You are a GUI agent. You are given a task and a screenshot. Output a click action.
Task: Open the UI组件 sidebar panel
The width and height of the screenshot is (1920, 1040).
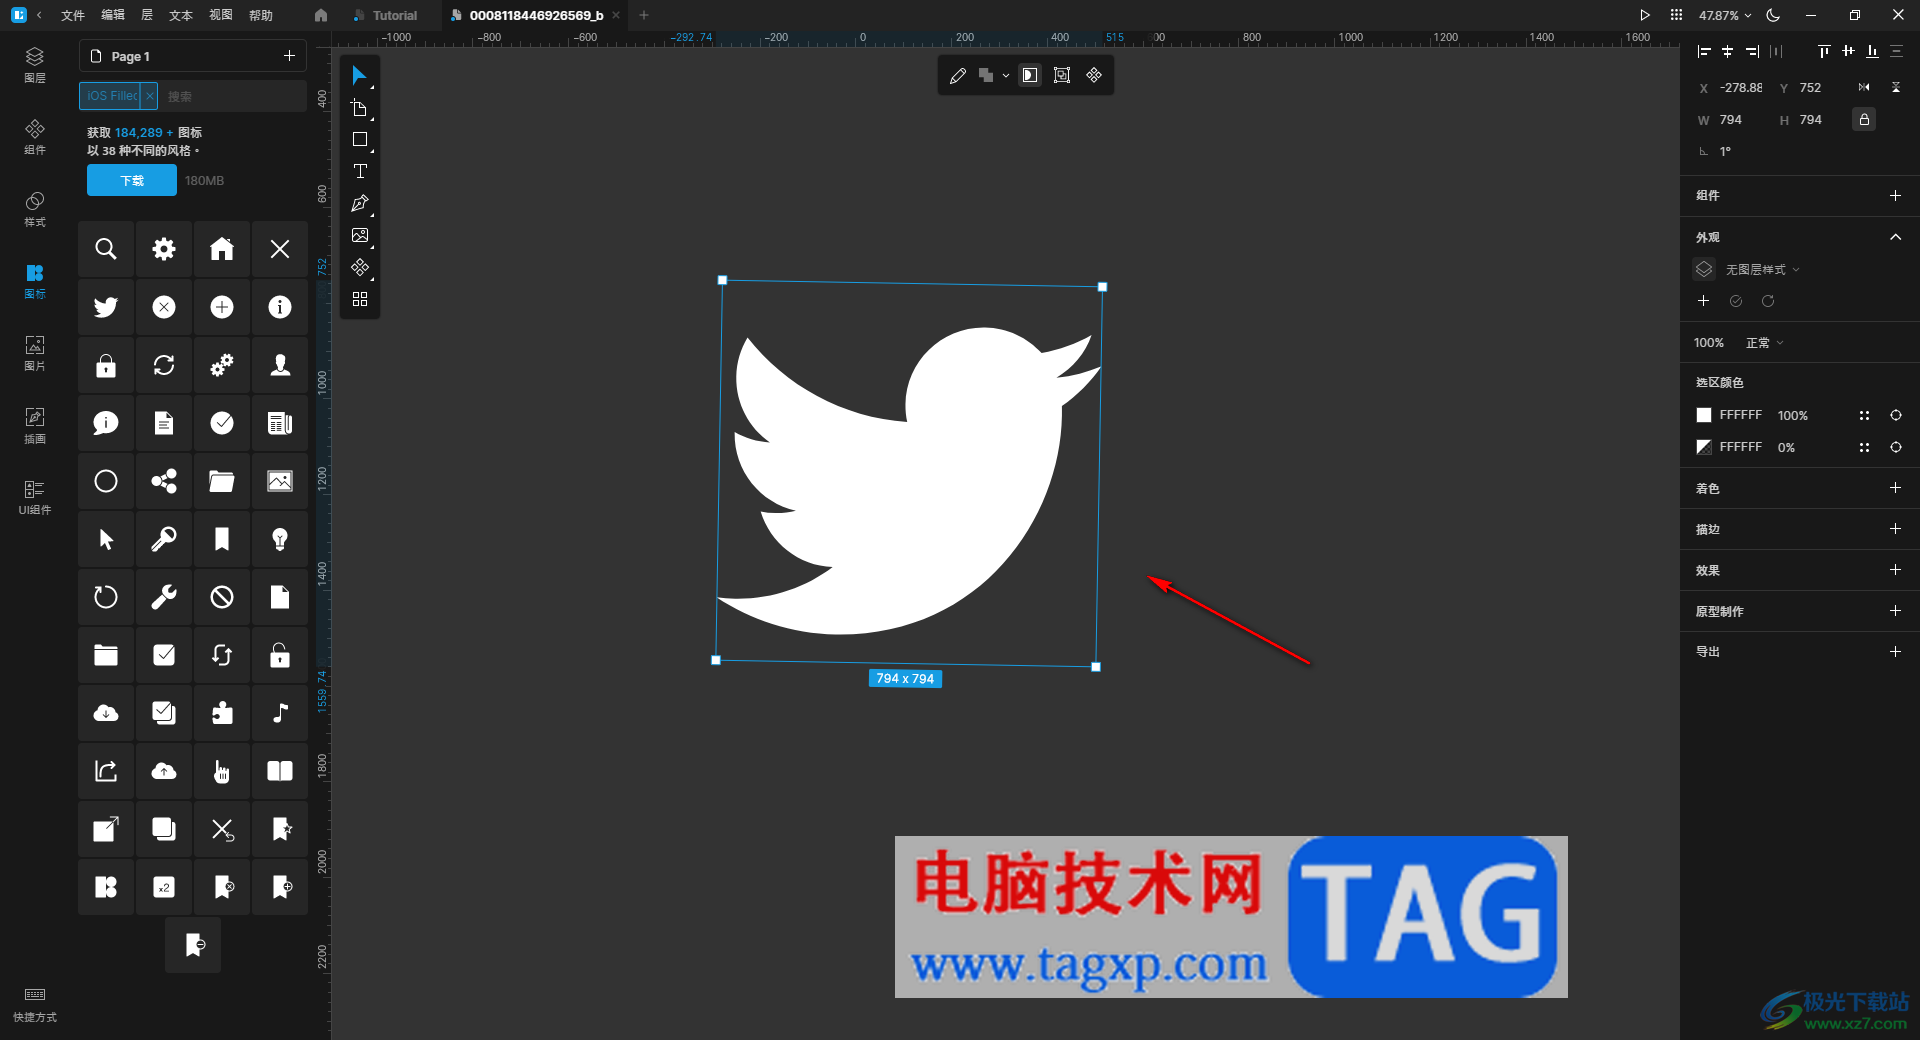click(35, 497)
